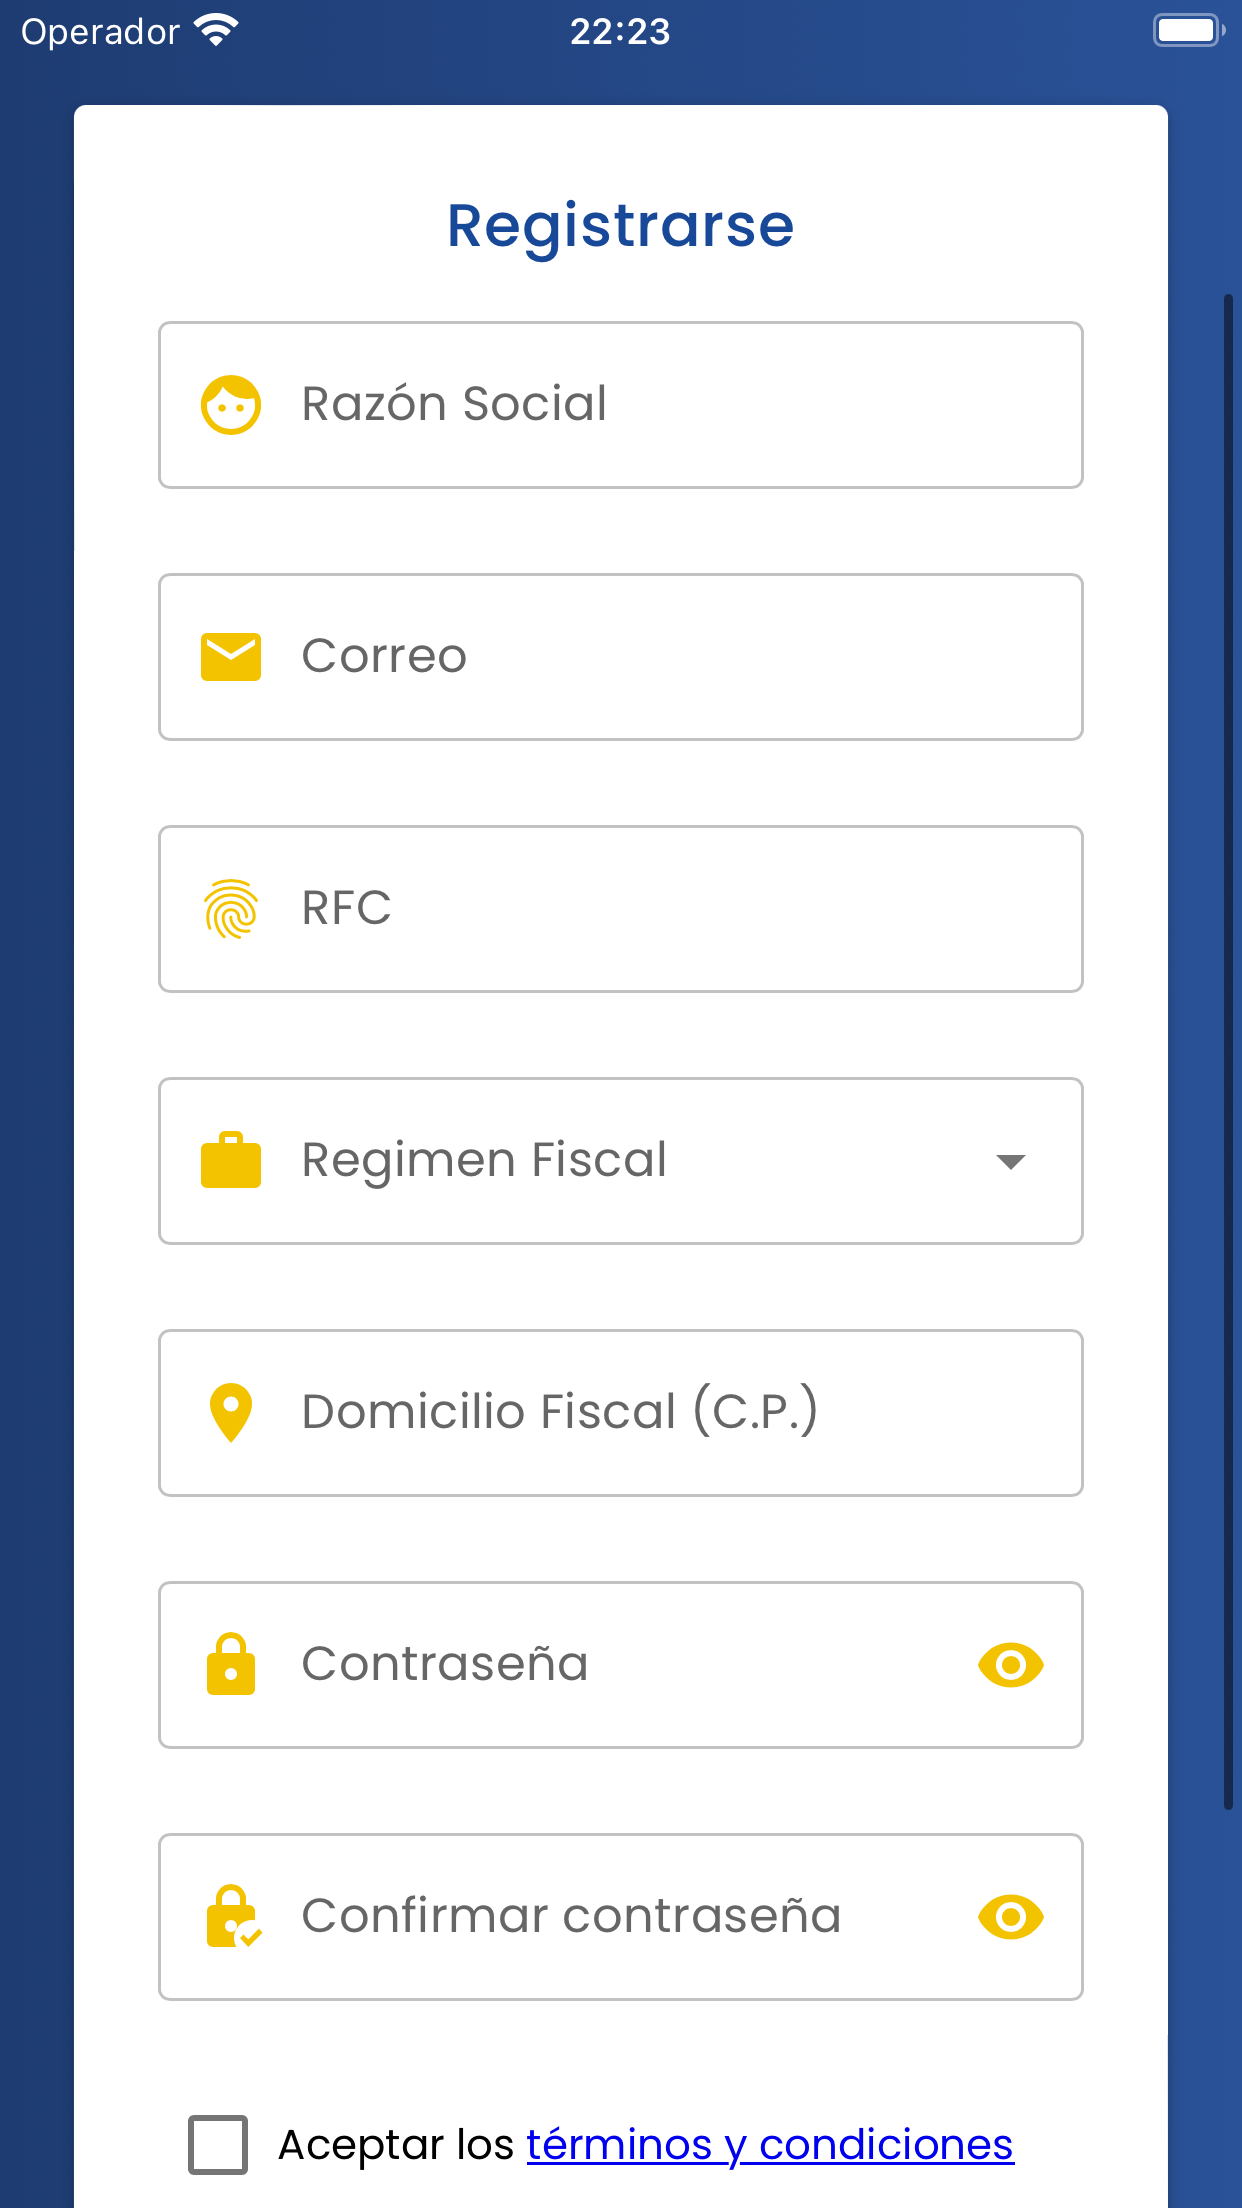
Task: Show the Confirmar contraseña text with eye icon
Action: [1011, 1917]
